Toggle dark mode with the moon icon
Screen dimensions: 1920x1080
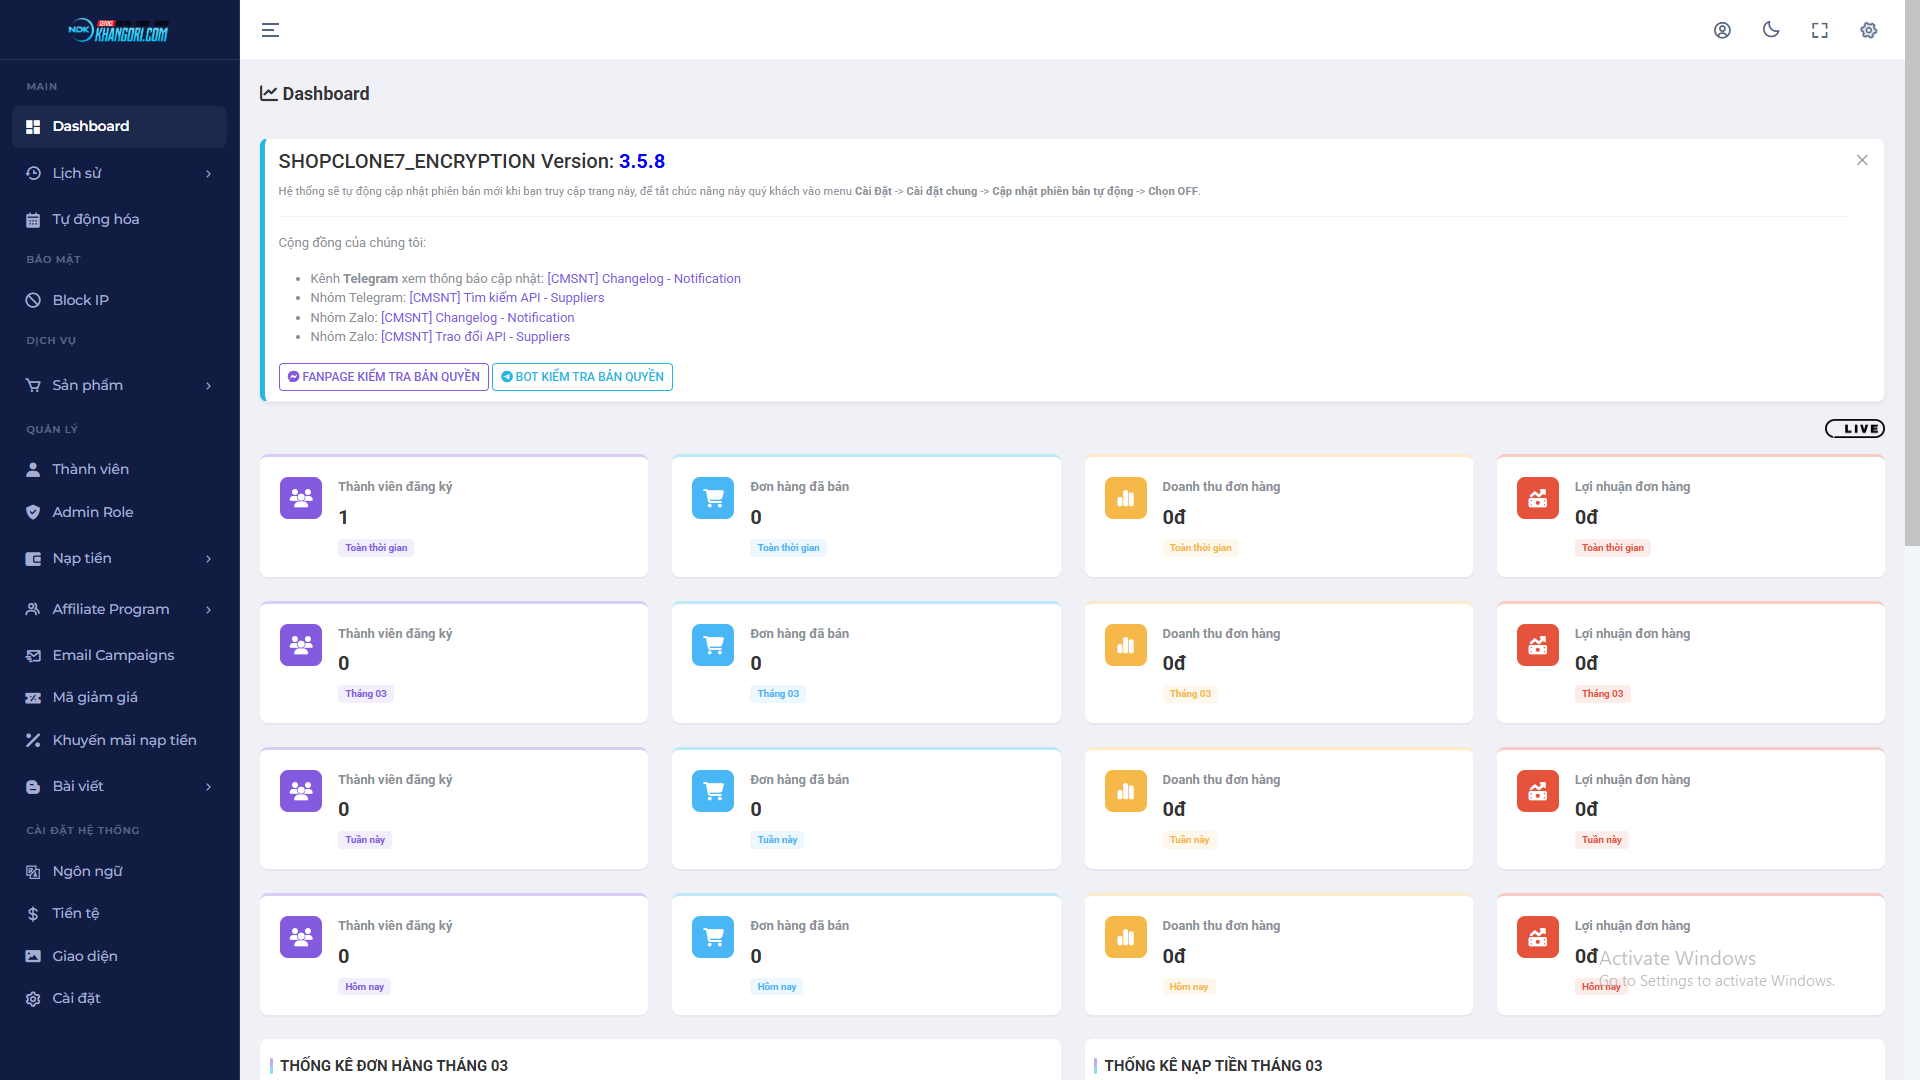(1771, 30)
